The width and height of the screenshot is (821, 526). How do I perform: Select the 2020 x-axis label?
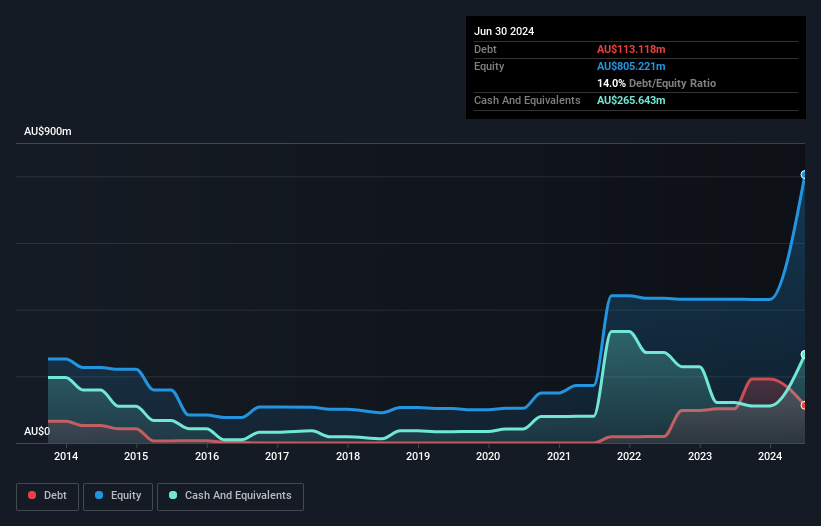click(488, 456)
